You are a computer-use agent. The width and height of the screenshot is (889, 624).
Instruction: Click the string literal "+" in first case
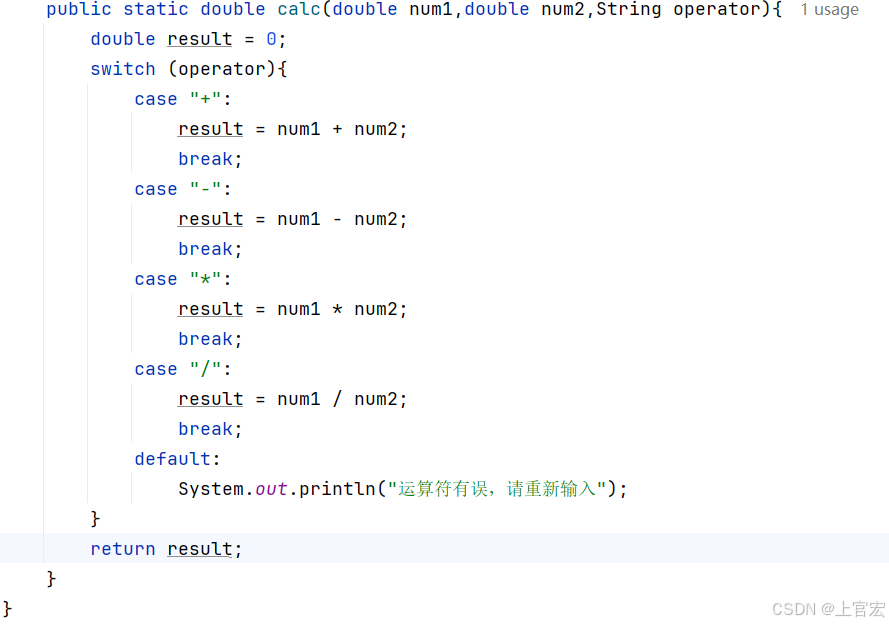pyautogui.click(x=207, y=98)
